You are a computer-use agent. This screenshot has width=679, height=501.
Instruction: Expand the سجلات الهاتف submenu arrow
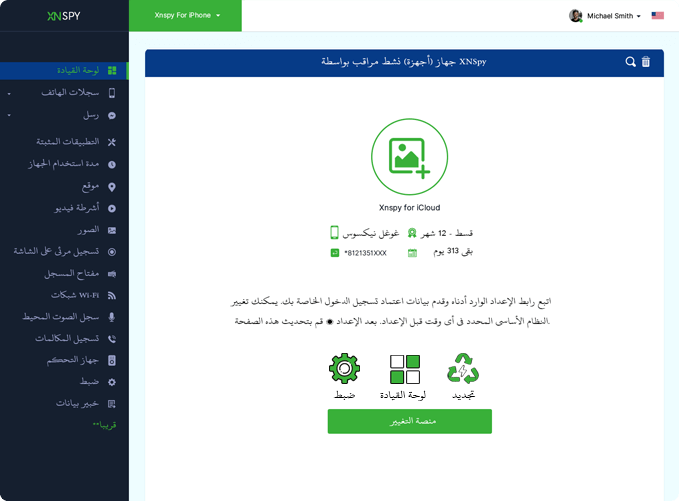click(x=9, y=94)
